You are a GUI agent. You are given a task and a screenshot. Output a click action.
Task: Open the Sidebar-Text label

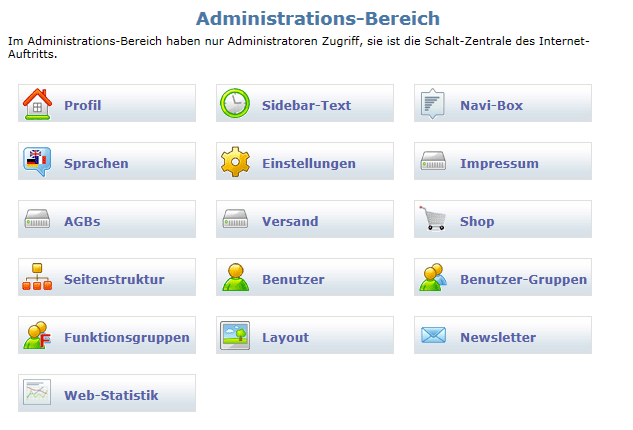306,105
